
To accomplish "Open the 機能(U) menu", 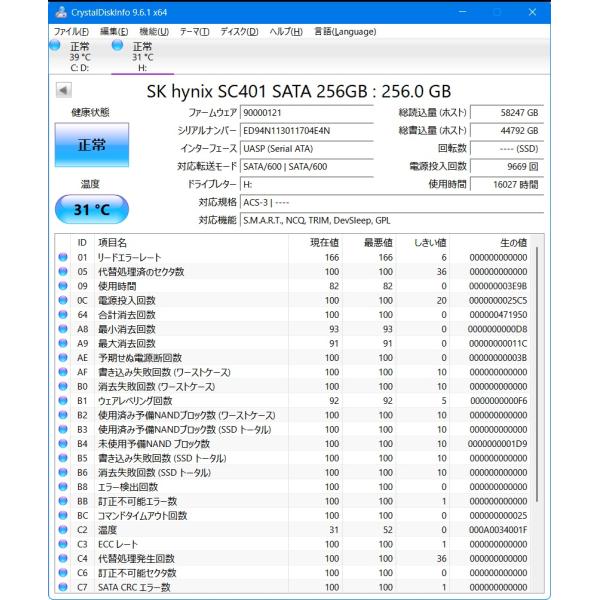I will pyautogui.click(x=154, y=31).
